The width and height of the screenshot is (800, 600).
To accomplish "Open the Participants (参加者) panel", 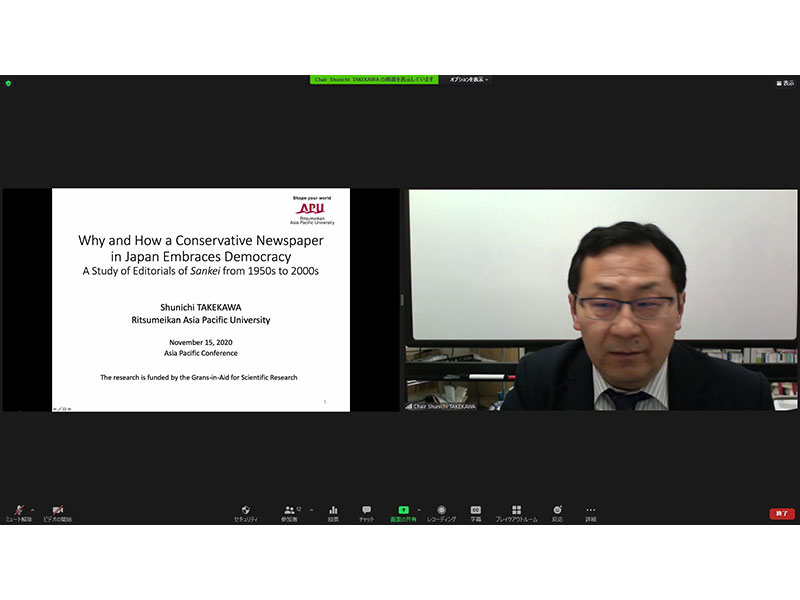I will click(290, 511).
